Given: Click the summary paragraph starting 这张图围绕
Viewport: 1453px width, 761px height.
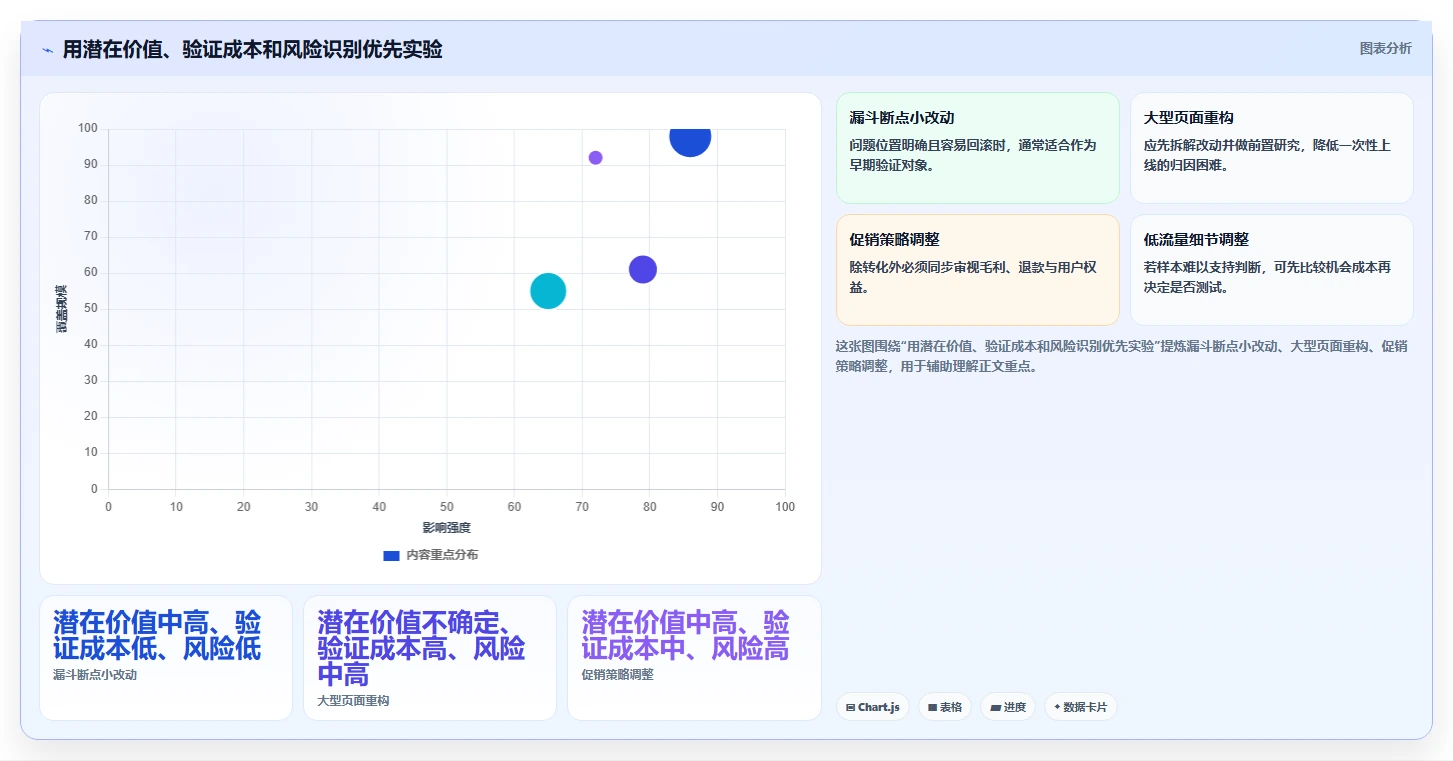Looking at the screenshot, I should click(1121, 356).
